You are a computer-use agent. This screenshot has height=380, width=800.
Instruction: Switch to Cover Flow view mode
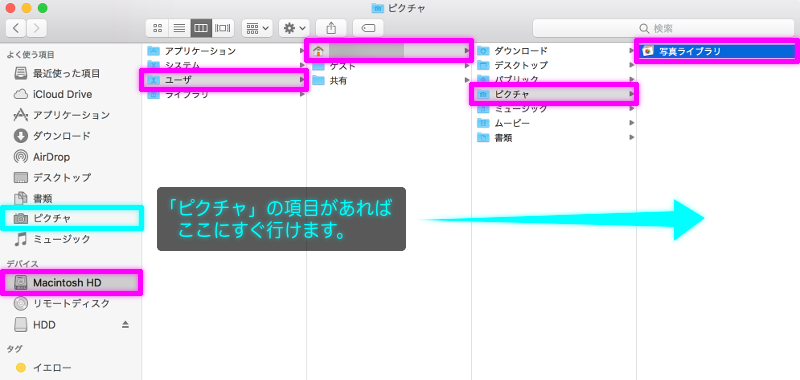pos(223,28)
